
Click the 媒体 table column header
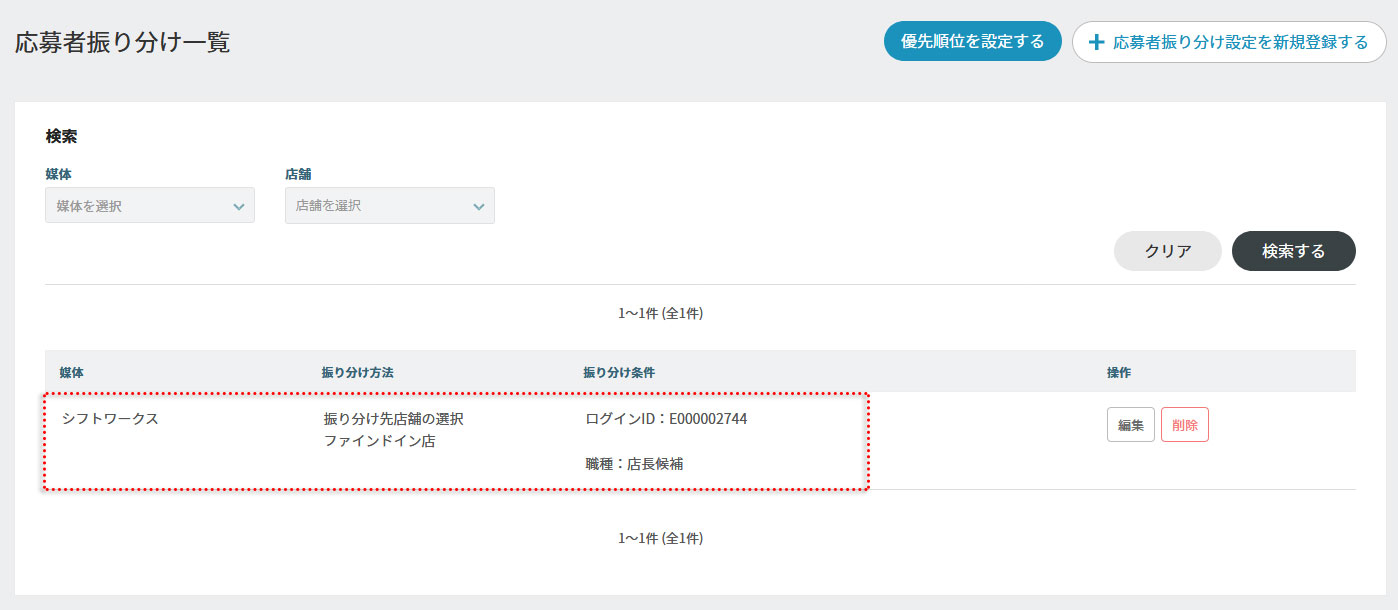(x=71, y=372)
